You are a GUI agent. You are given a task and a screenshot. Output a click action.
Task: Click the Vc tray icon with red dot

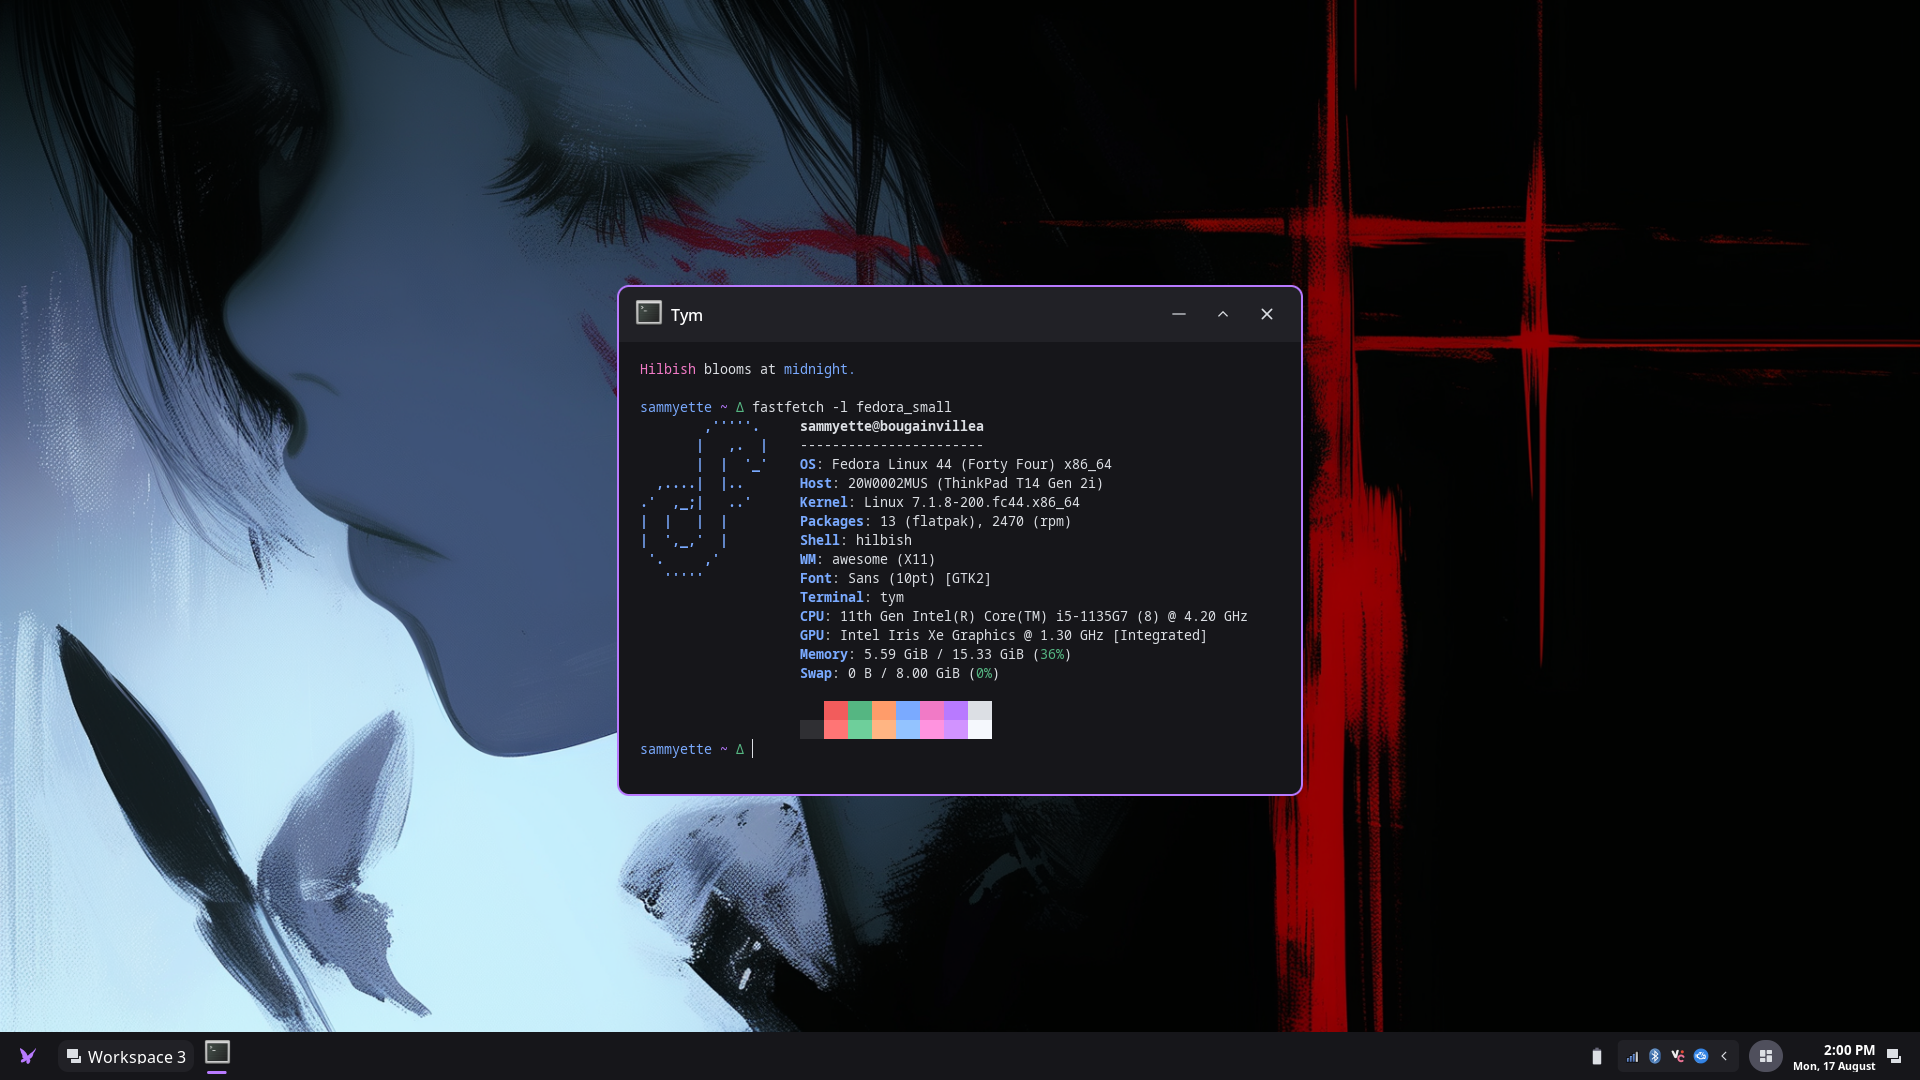[1678, 1056]
